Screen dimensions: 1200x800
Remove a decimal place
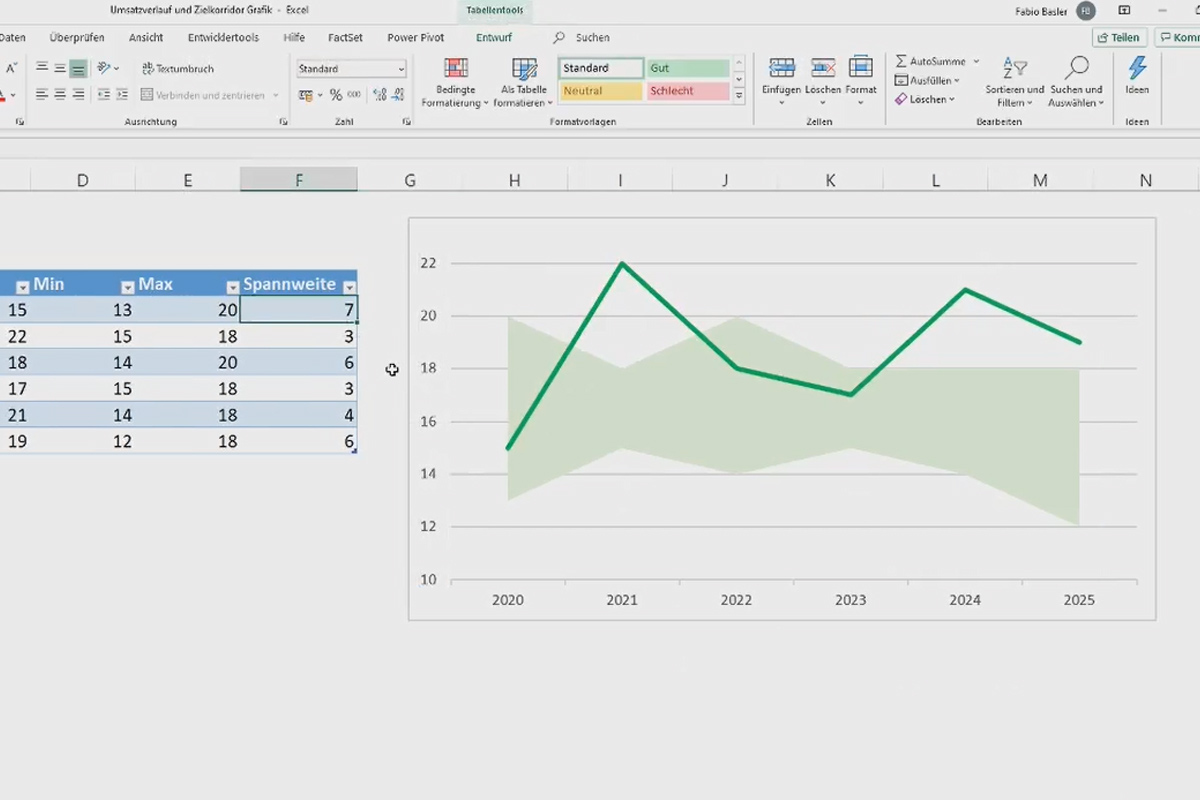coord(398,95)
